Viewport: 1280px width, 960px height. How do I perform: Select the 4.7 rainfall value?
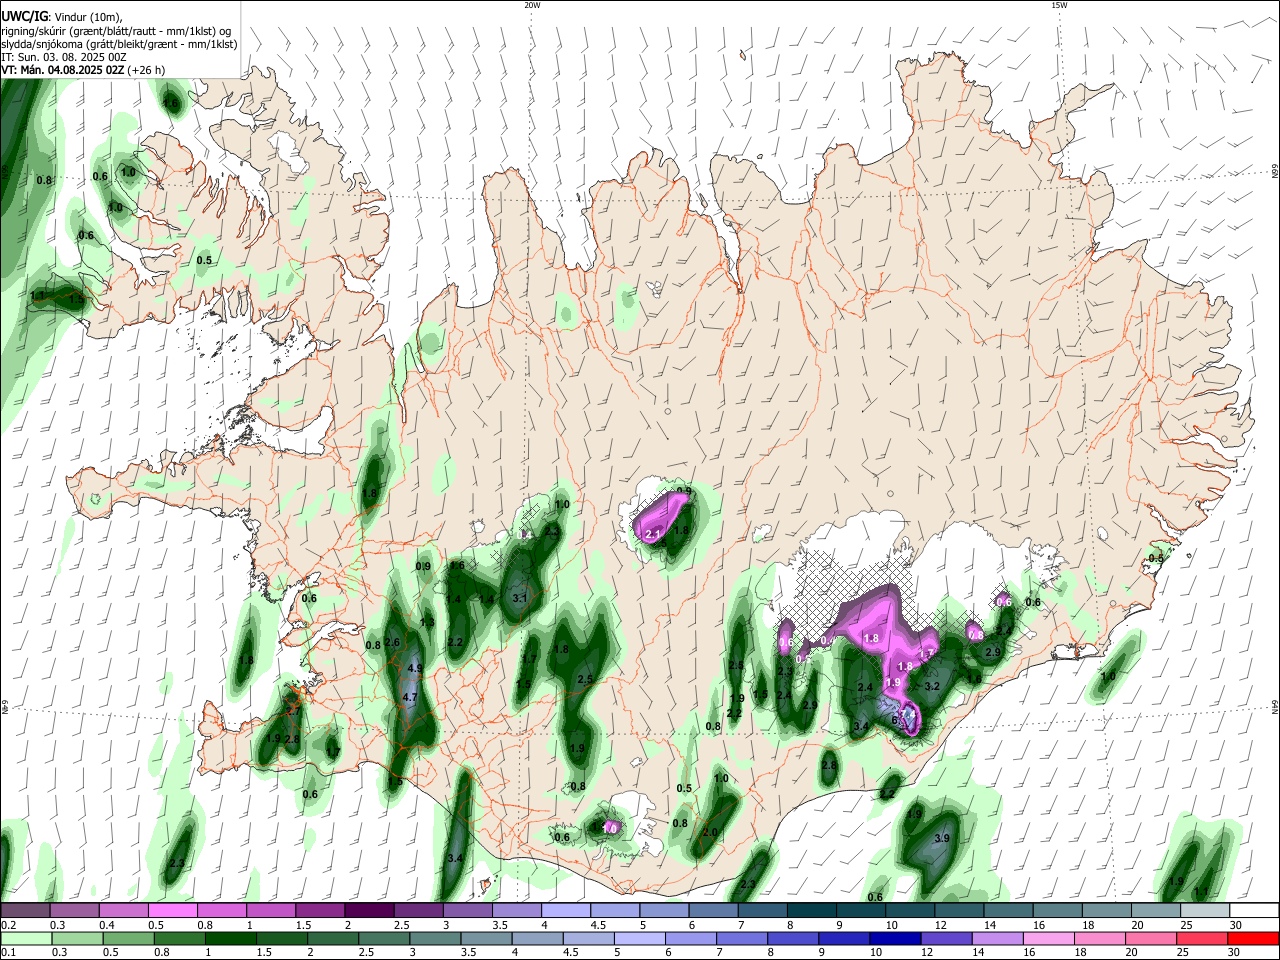tap(409, 697)
